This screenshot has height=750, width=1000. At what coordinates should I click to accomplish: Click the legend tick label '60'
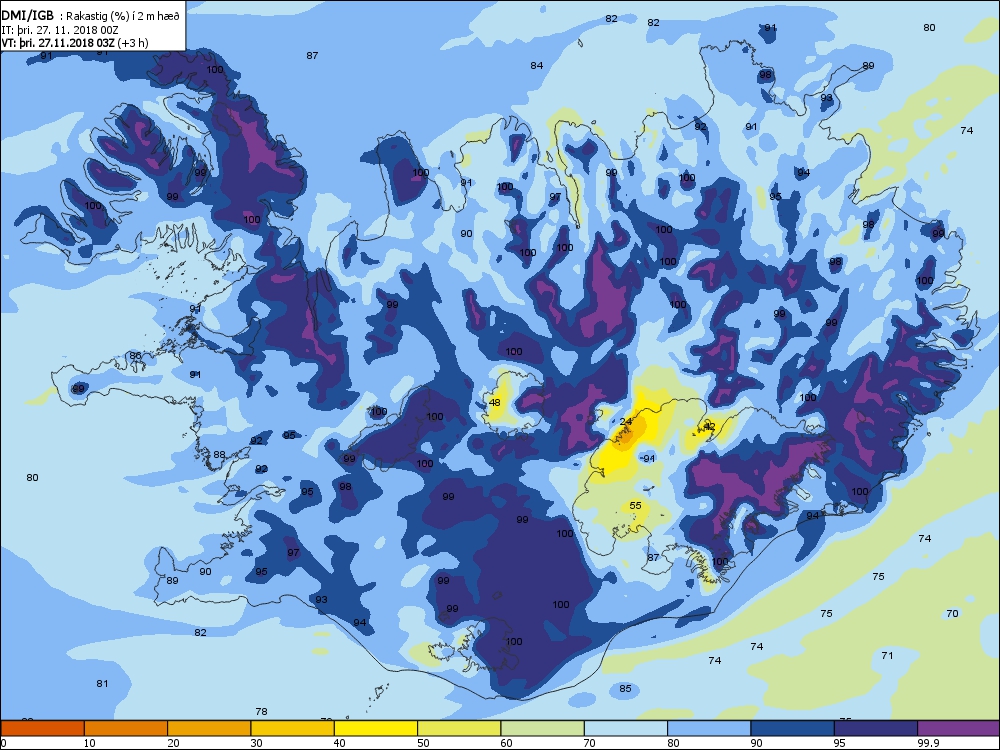pos(506,742)
